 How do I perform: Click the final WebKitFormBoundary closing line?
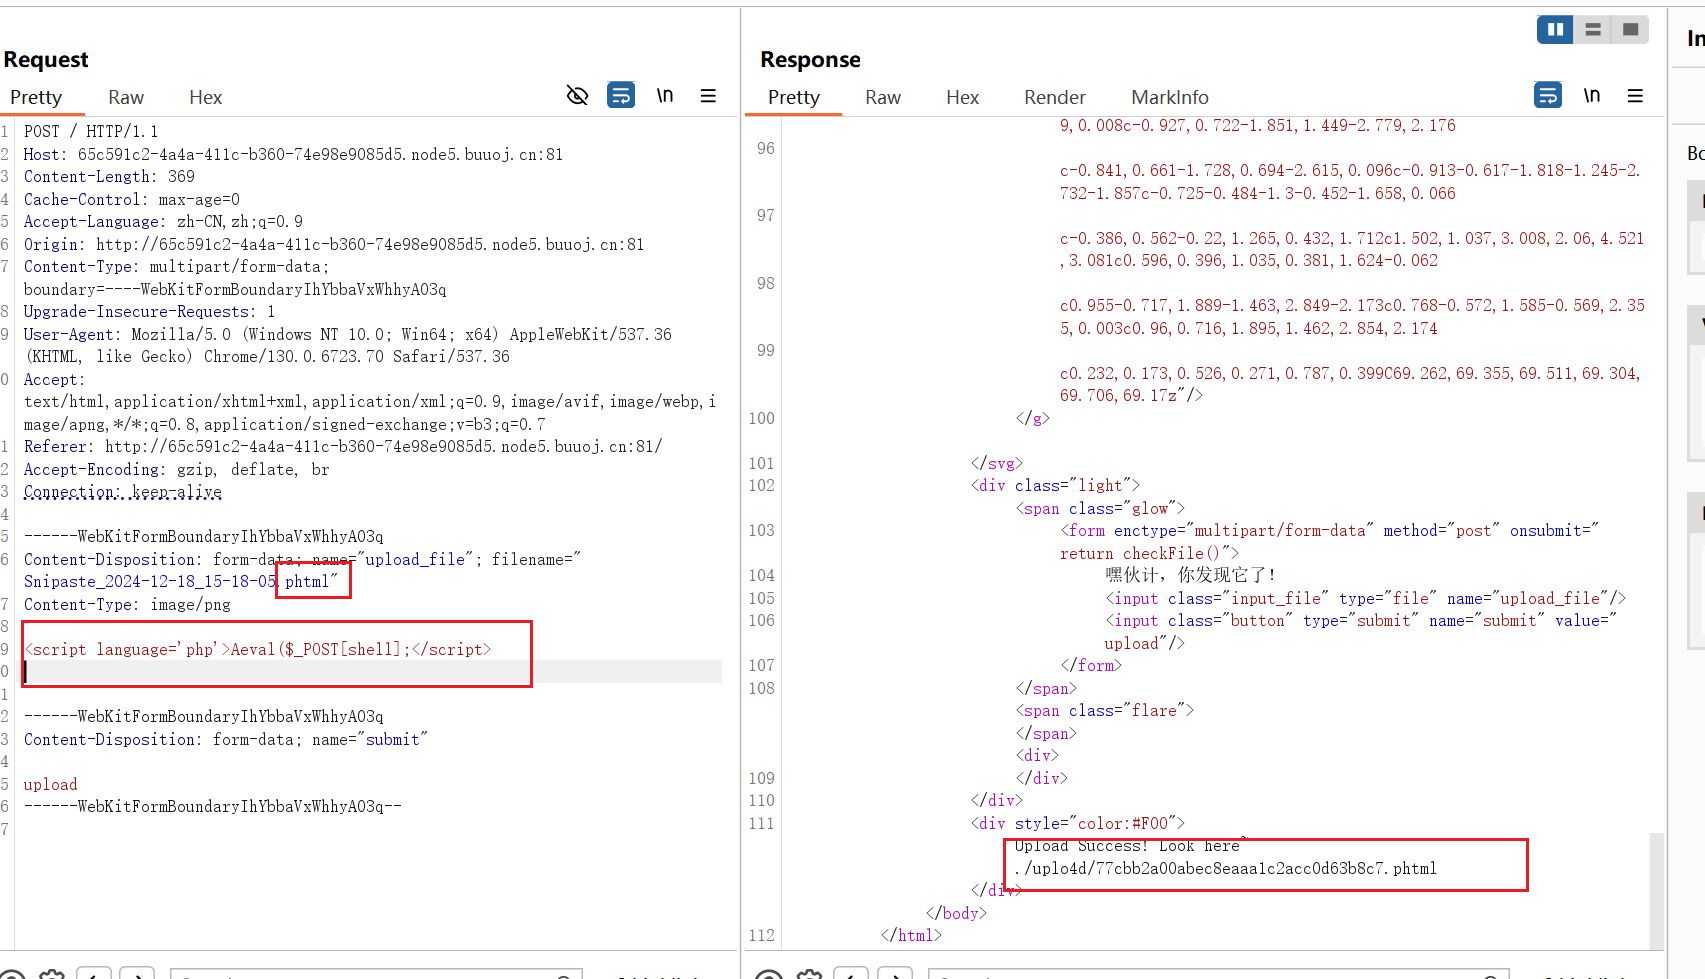(213, 807)
